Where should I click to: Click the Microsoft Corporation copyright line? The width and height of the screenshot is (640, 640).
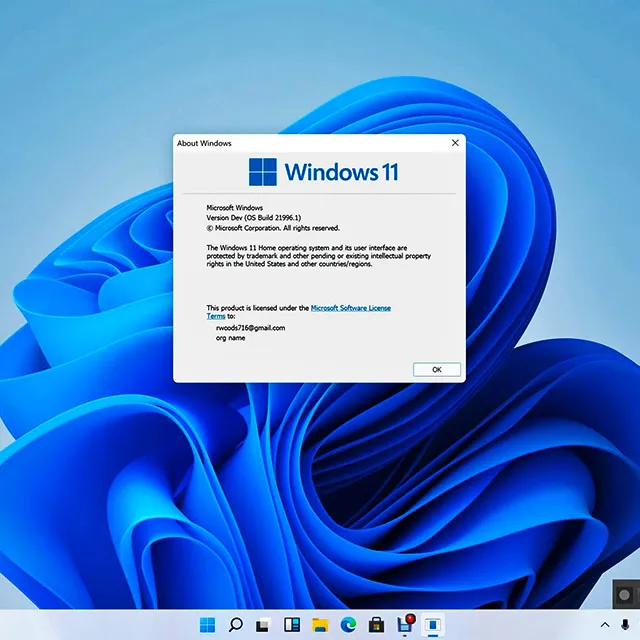273,228
